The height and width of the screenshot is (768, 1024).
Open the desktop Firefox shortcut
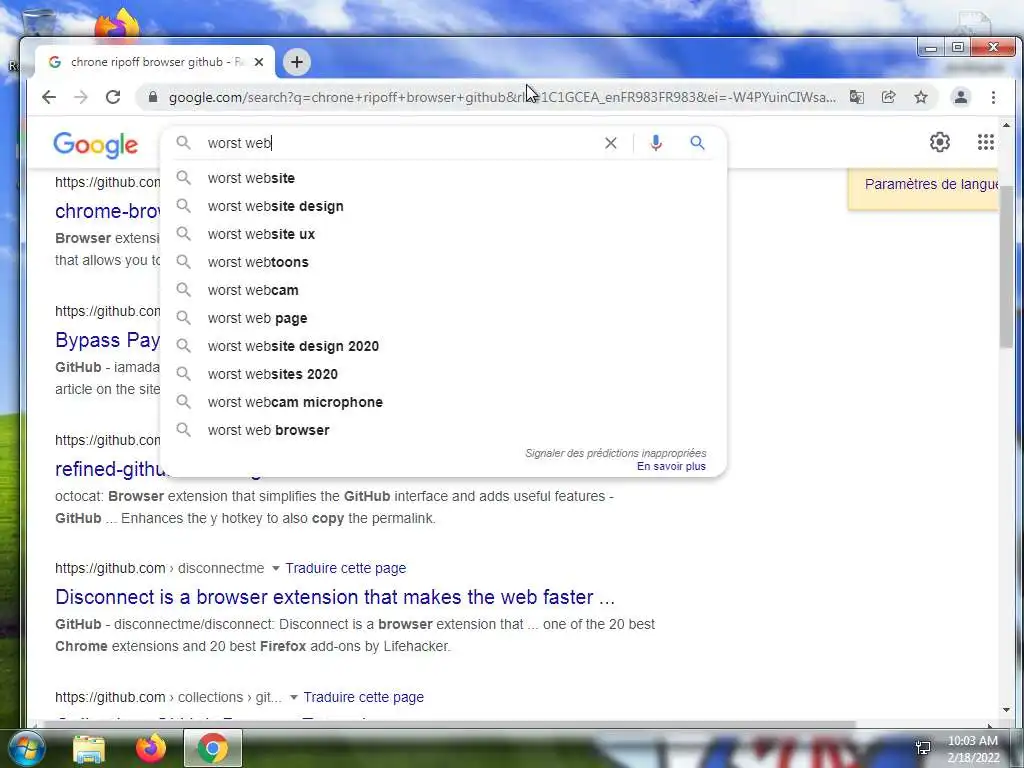tap(118, 25)
